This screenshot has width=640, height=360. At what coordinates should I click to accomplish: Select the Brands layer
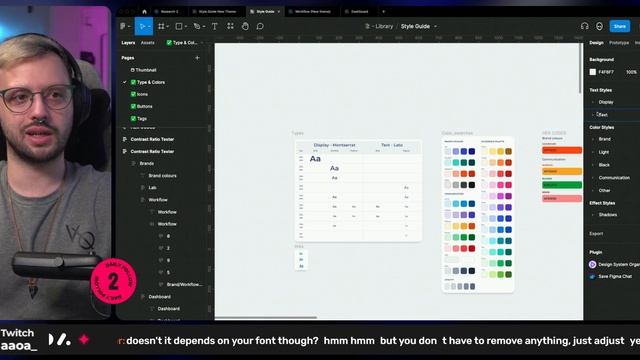(147, 164)
